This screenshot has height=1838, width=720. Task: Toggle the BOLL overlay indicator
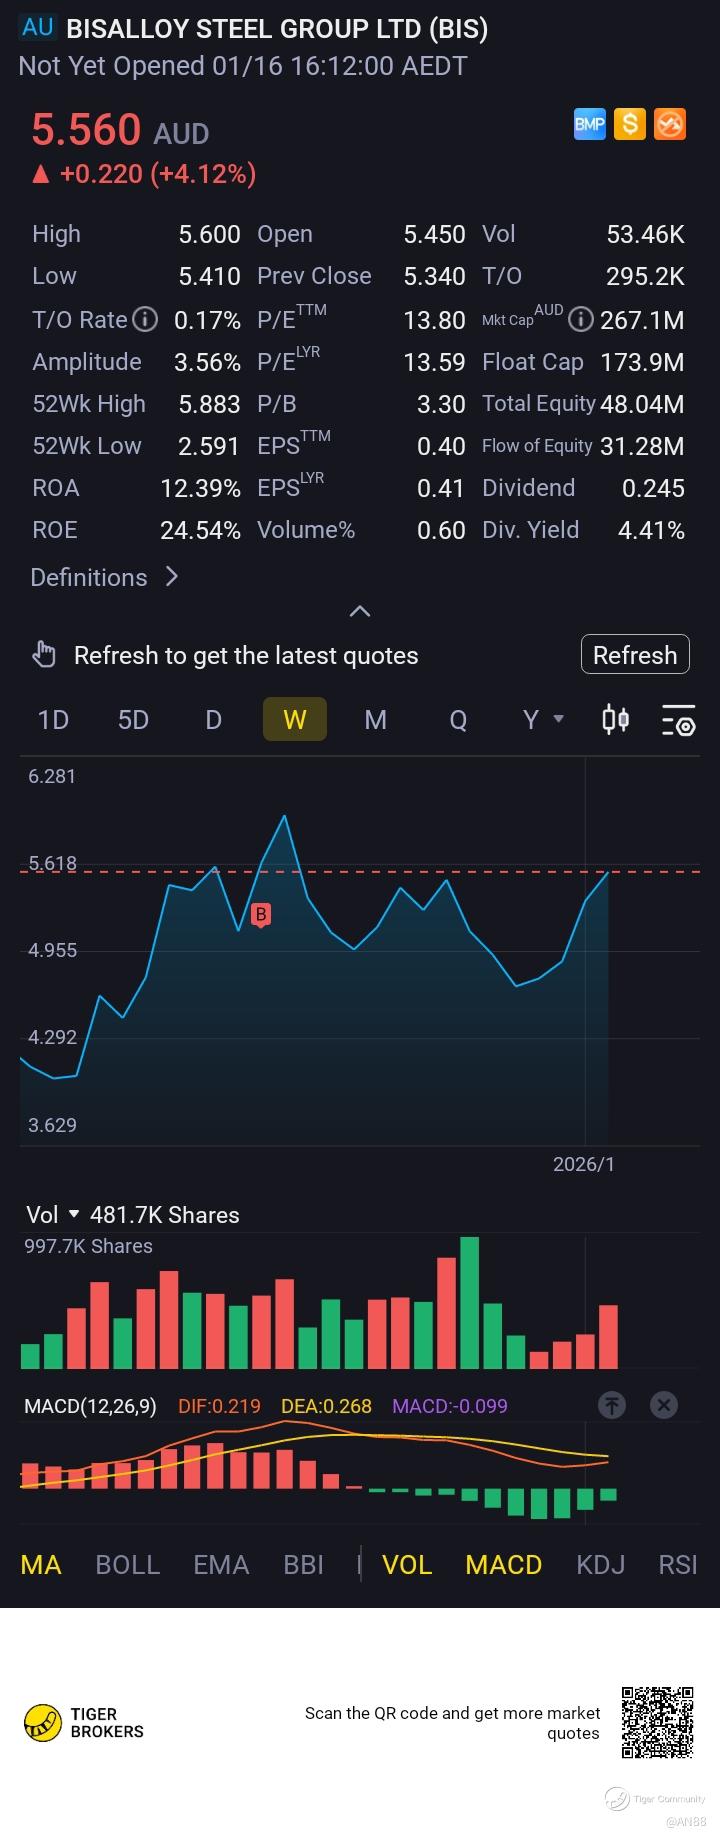[x=127, y=1565]
